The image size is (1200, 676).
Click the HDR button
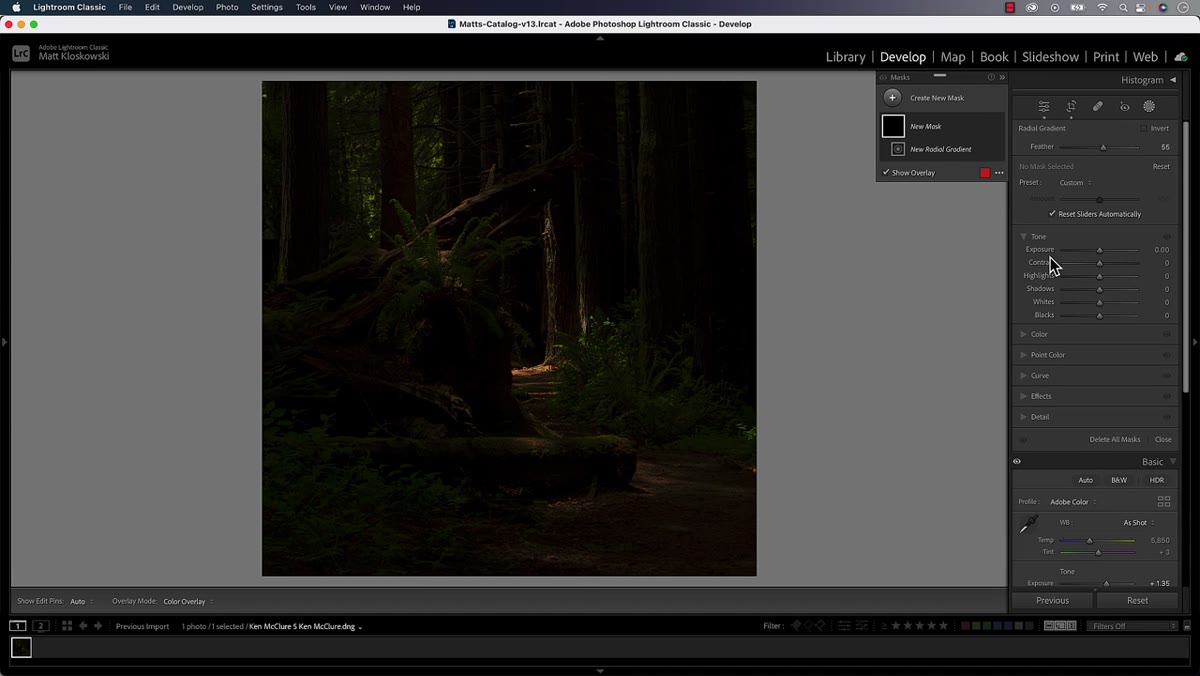(x=1156, y=480)
